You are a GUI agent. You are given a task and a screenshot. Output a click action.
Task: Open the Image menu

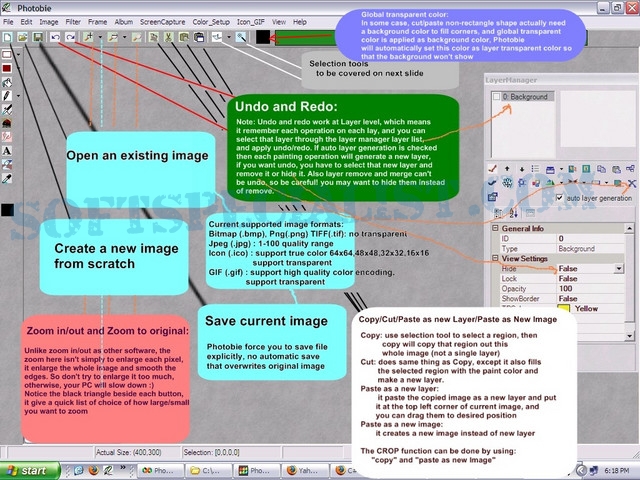click(x=49, y=22)
